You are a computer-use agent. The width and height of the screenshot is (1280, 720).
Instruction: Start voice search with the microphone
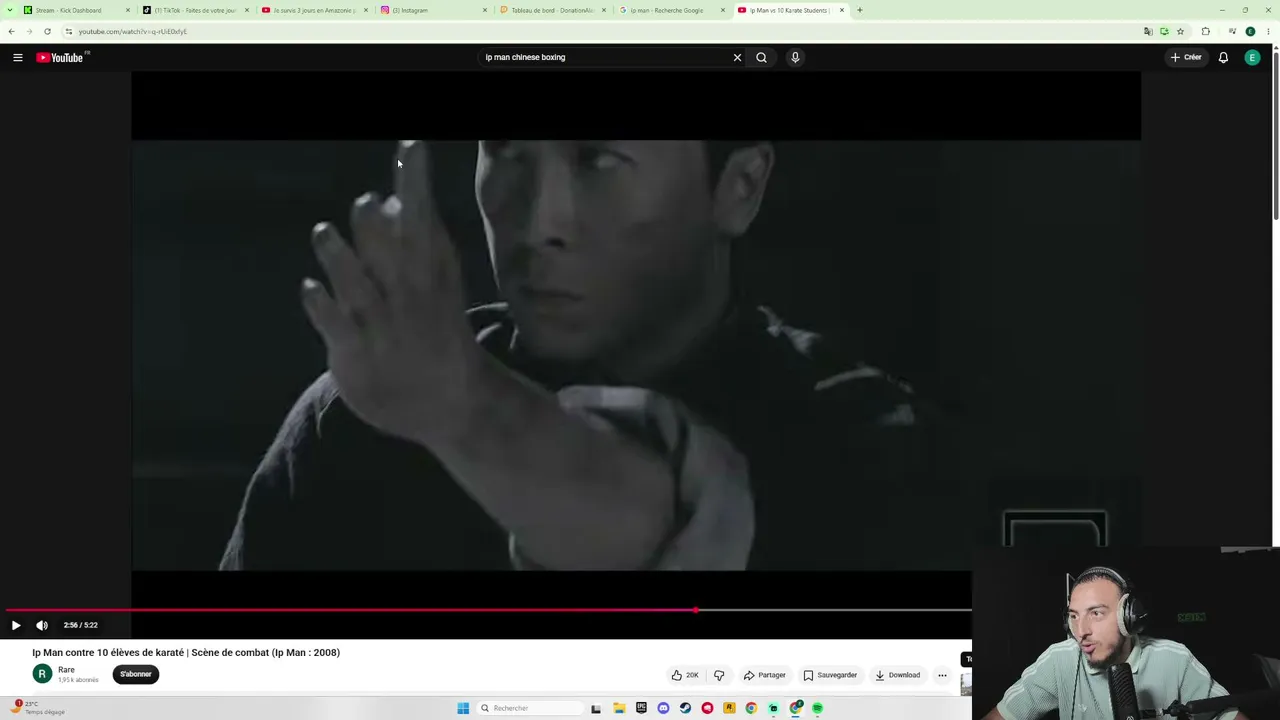(795, 58)
